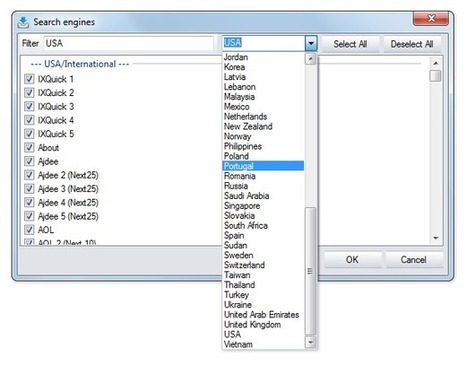Choose Philippines from the dropdown list
467x365 pixels.
[263, 146]
